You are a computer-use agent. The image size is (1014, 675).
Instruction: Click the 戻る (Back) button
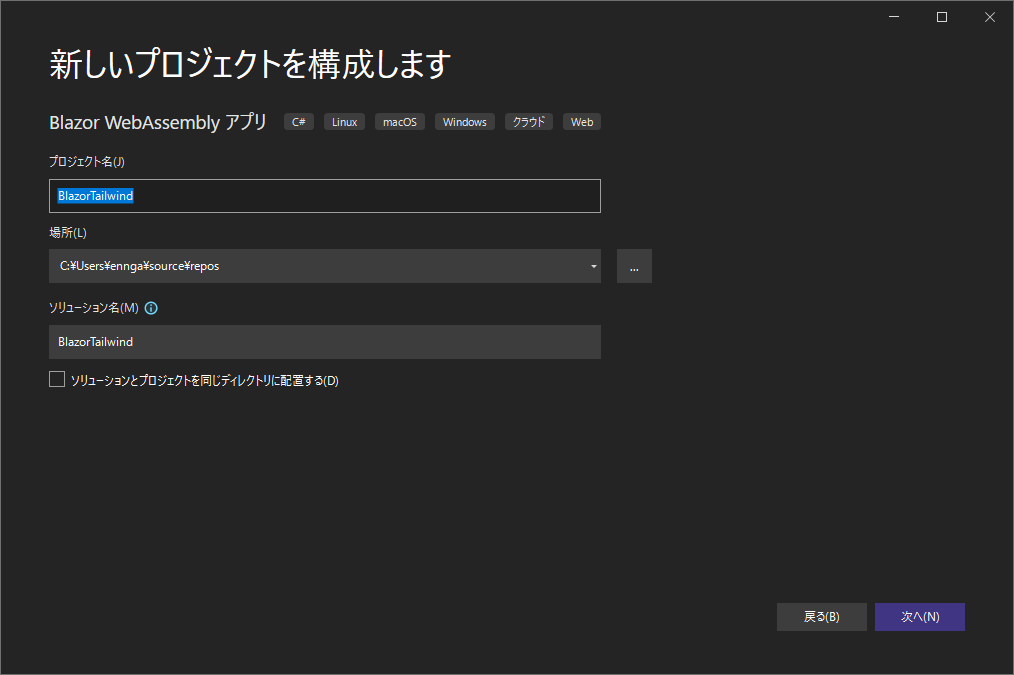821,617
